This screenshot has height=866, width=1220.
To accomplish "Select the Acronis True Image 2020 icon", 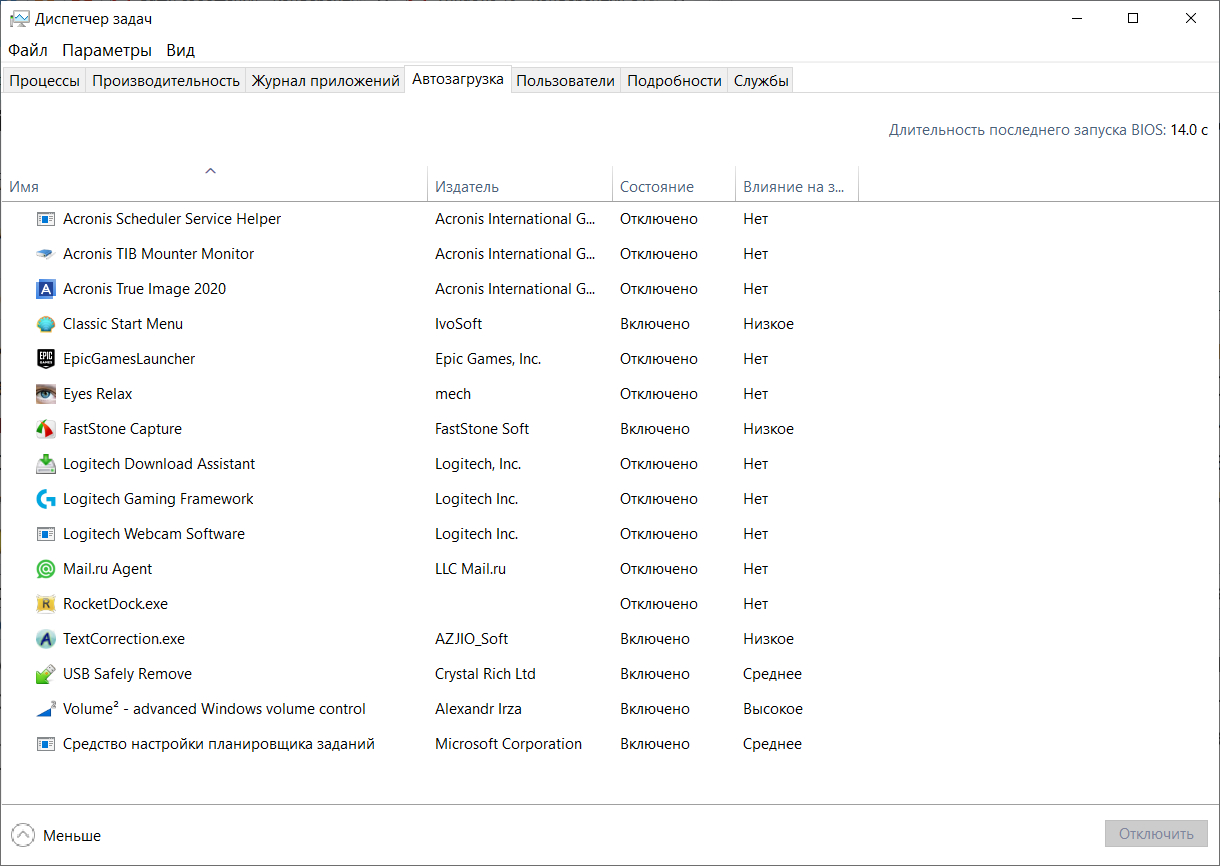I will pyautogui.click(x=45, y=289).
